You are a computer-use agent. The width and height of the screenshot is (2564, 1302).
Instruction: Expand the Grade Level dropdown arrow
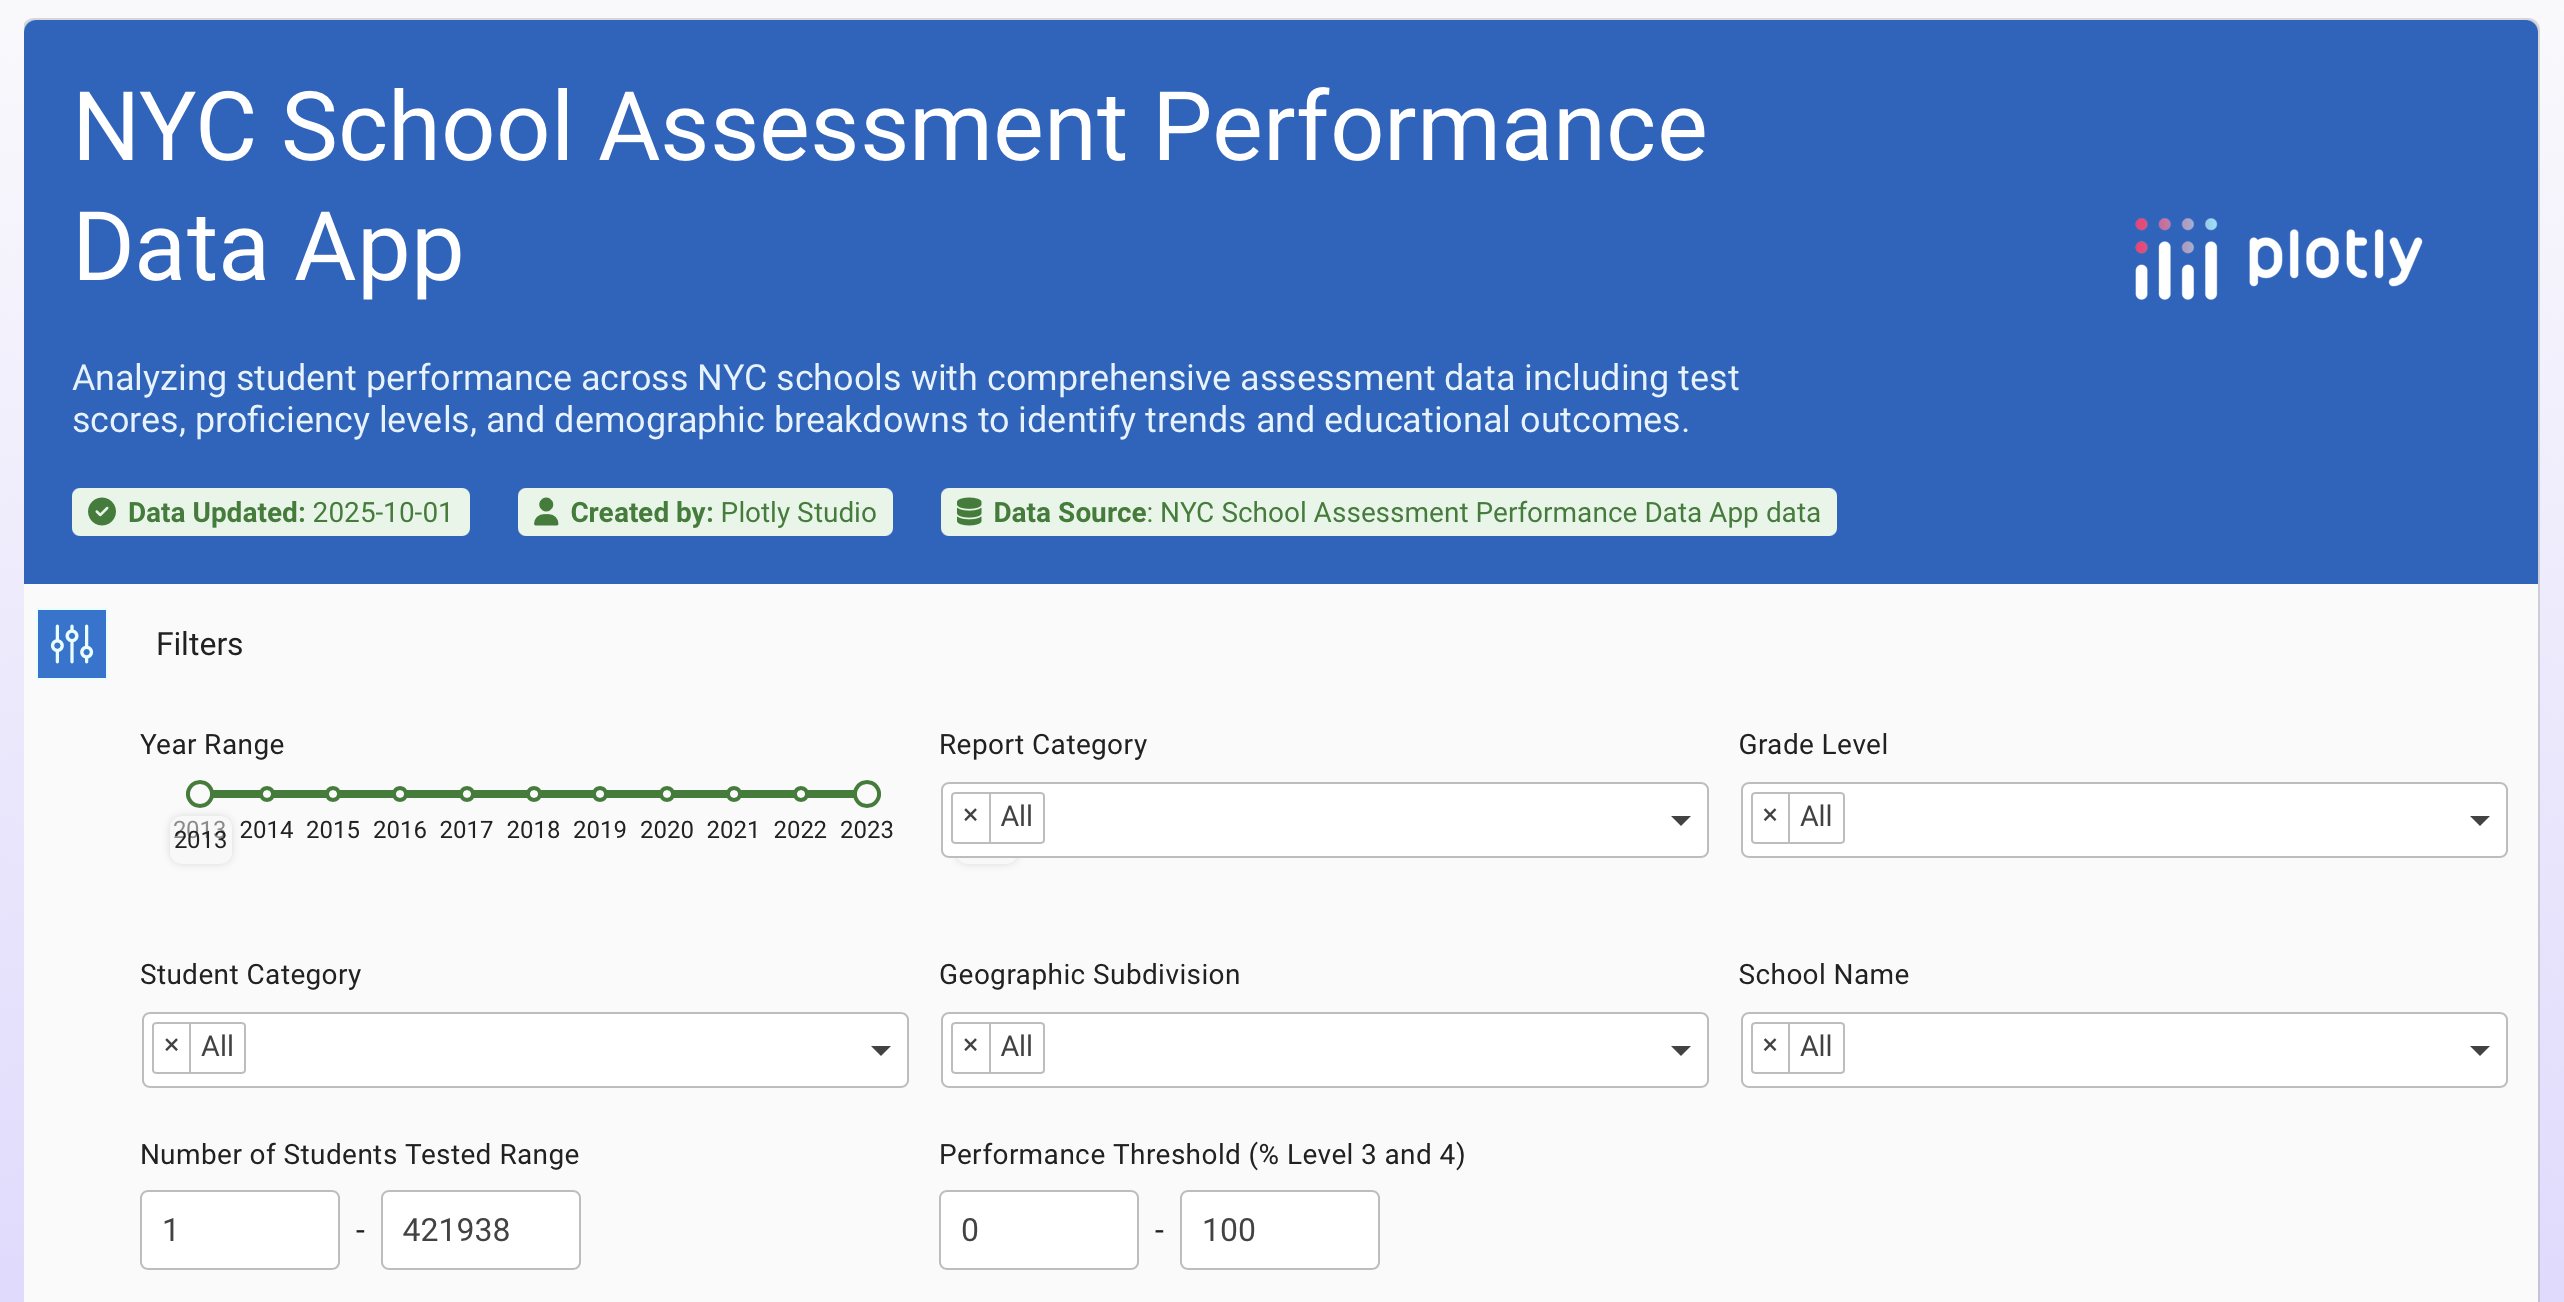click(2479, 820)
